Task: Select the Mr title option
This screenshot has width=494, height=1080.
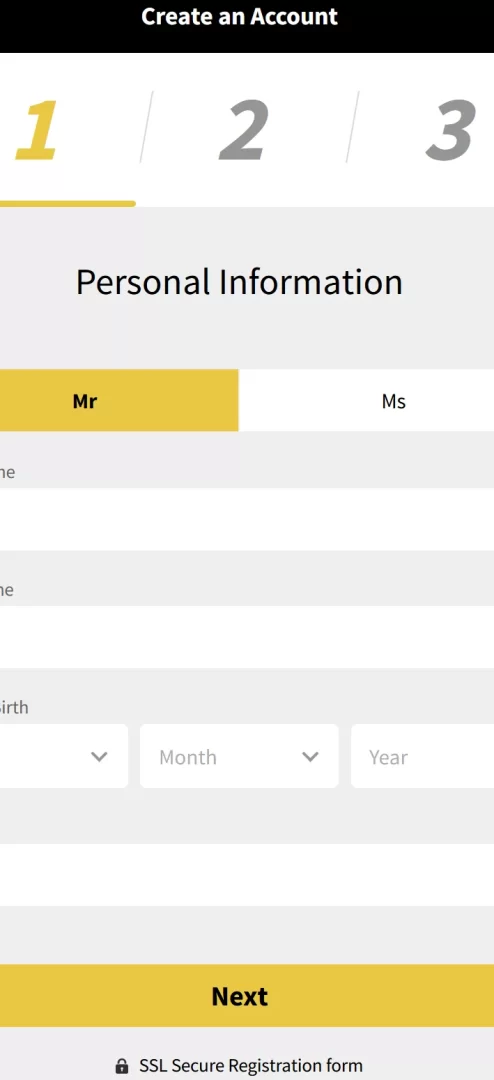Action: [119, 400]
